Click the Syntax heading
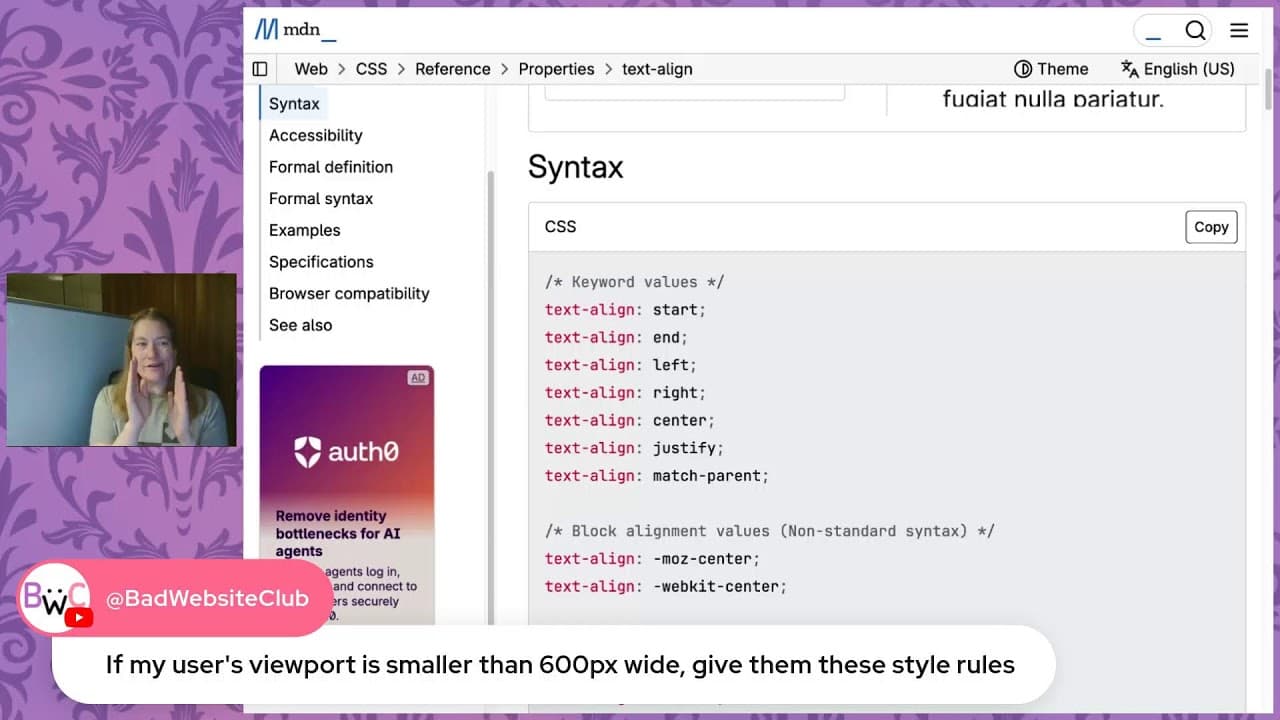Screen dimensions: 1280x720 [x=575, y=167]
